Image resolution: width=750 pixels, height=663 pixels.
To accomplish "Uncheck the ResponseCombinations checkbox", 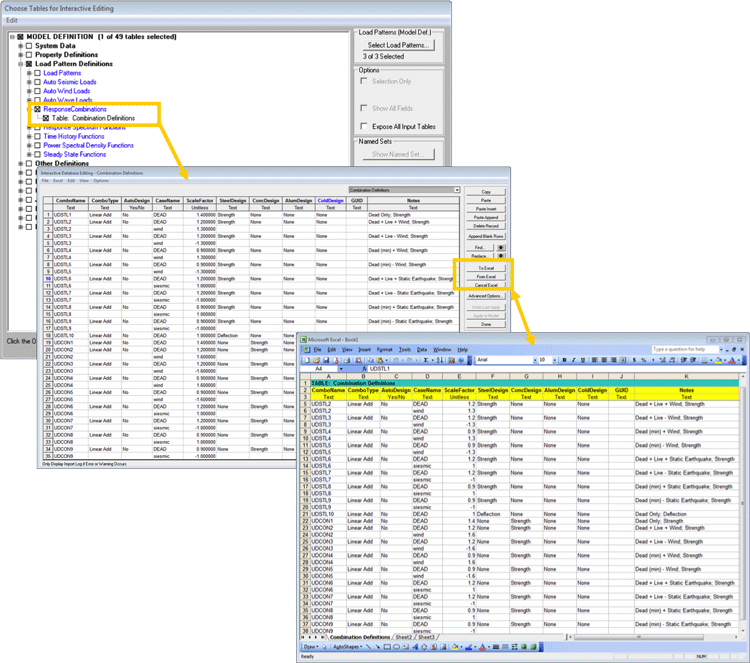I will pyautogui.click(x=37, y=109).
